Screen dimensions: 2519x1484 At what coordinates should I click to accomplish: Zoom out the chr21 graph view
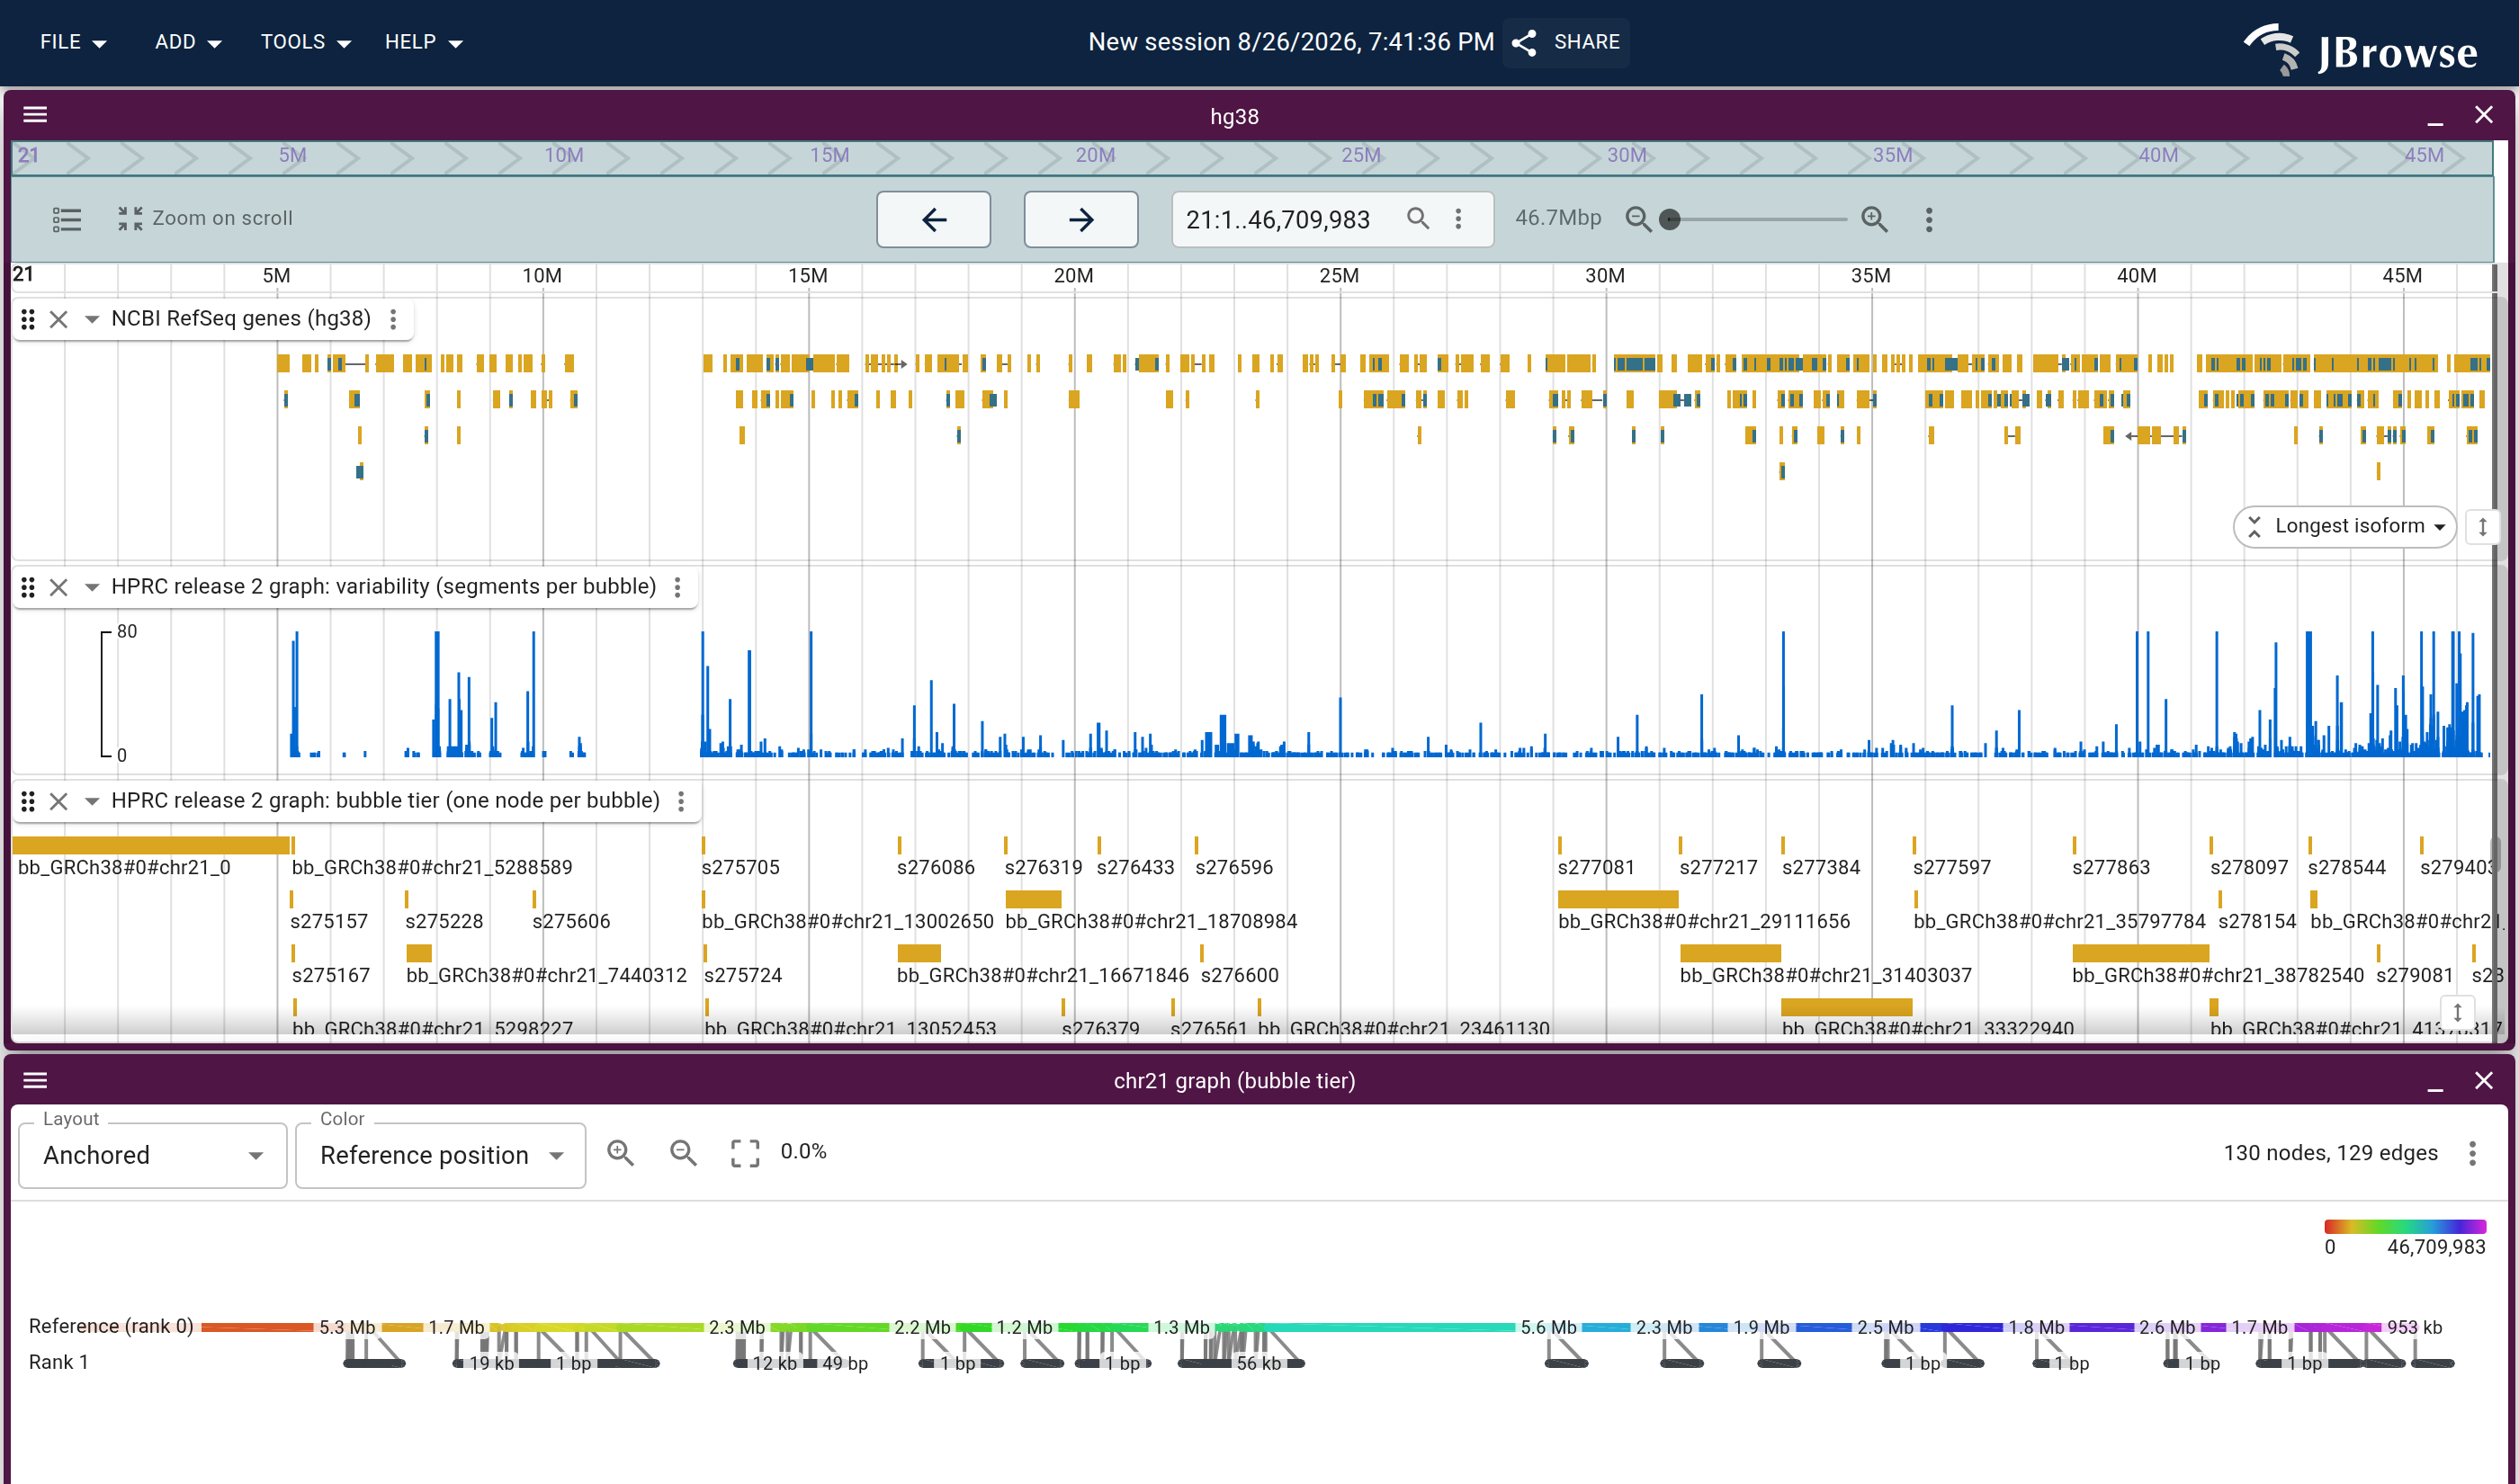coord(683,1152)
